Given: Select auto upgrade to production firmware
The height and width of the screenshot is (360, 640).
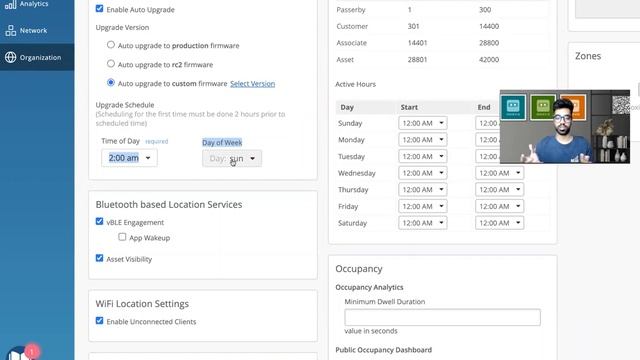Looking at the screenshot, I should tap(111, 44).
